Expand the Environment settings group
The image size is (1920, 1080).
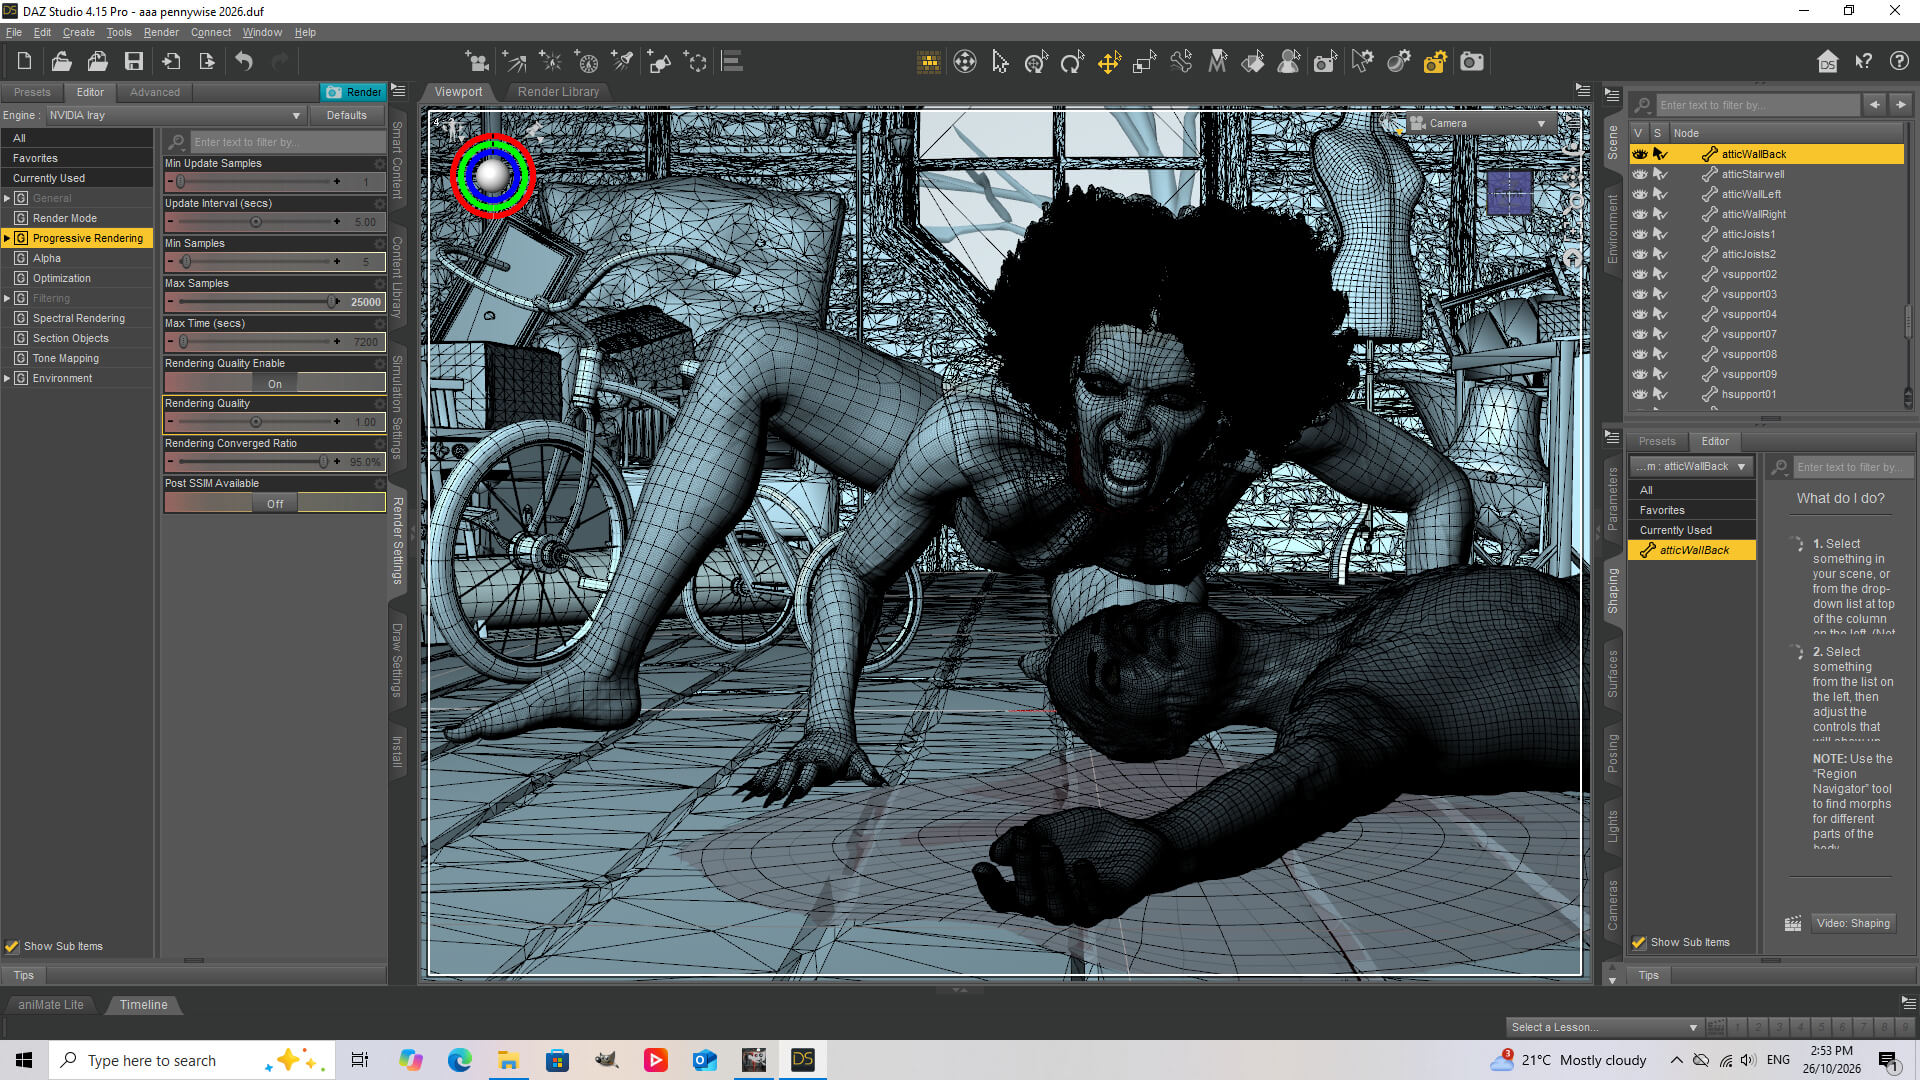(x=7, y=378)
